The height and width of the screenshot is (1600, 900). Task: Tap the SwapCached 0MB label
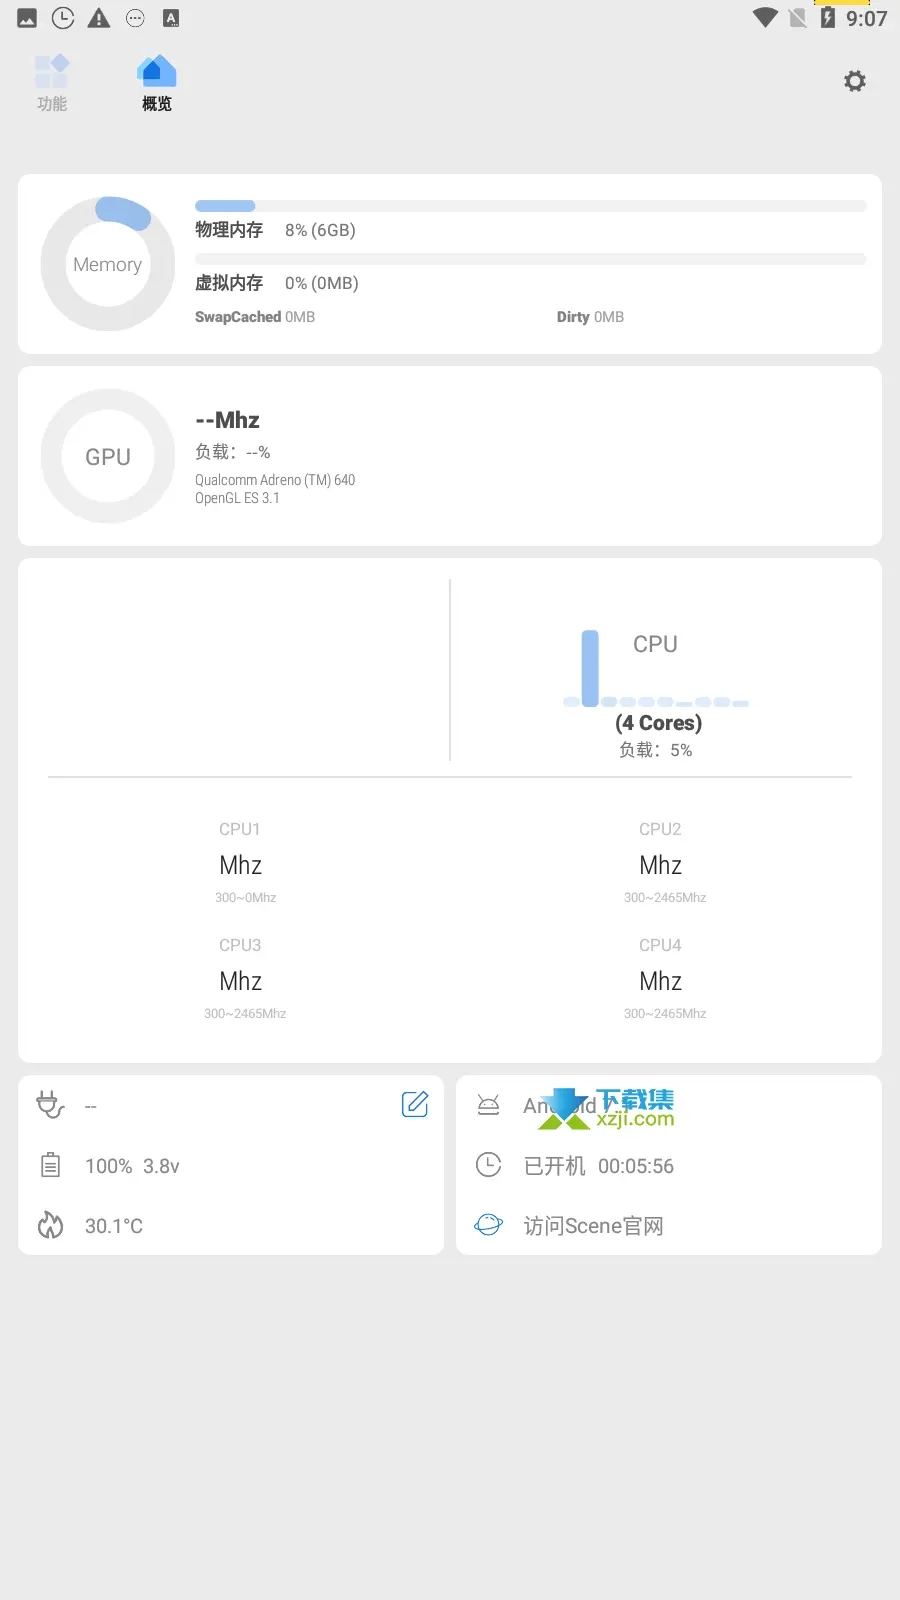(x=255, y=317)
